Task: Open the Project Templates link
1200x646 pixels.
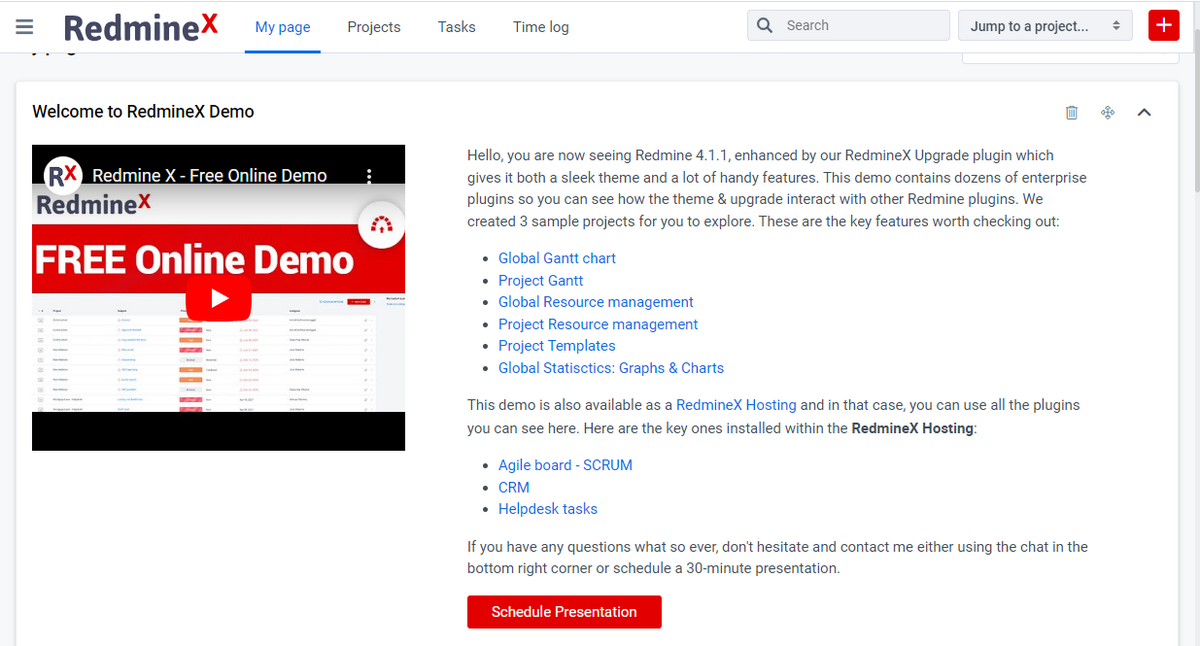Action: 557,346
